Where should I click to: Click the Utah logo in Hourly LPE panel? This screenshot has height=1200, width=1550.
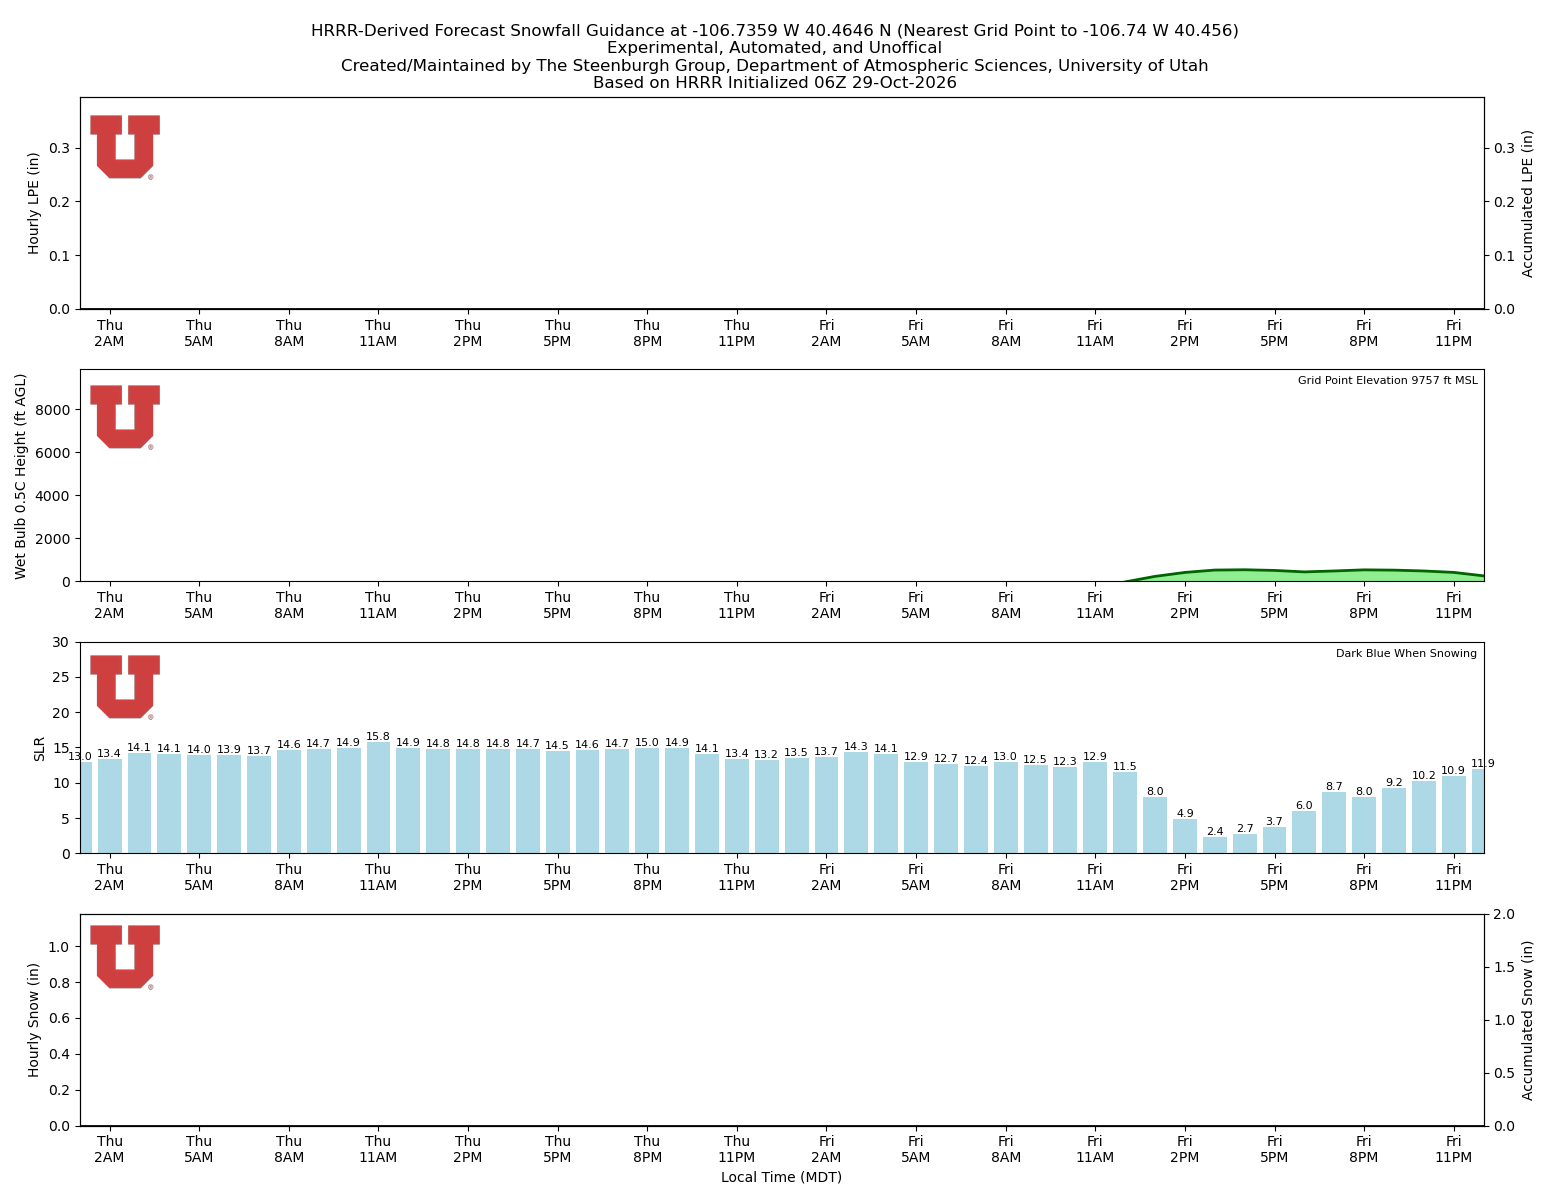pos(125,147)
